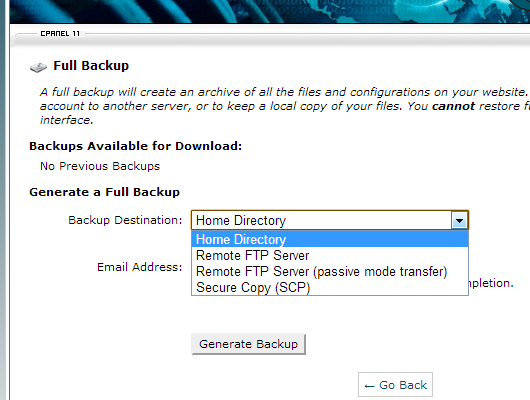The height and width of the screenshot is (400, 530).
Task: Click the Generate Backup button
Action: click(x=248, y=344)
